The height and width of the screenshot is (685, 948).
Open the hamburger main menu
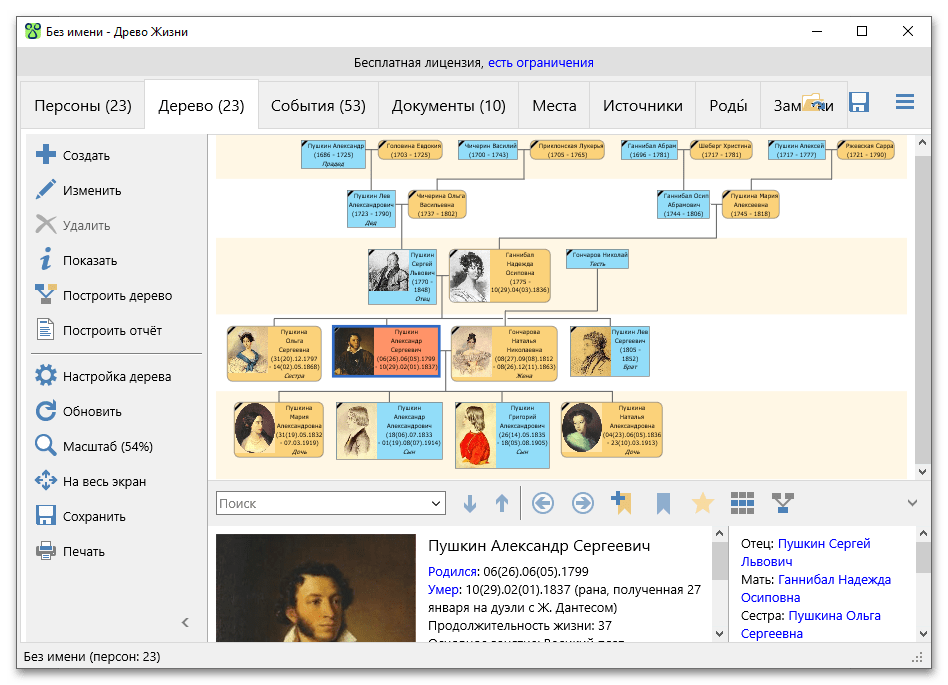905,103
